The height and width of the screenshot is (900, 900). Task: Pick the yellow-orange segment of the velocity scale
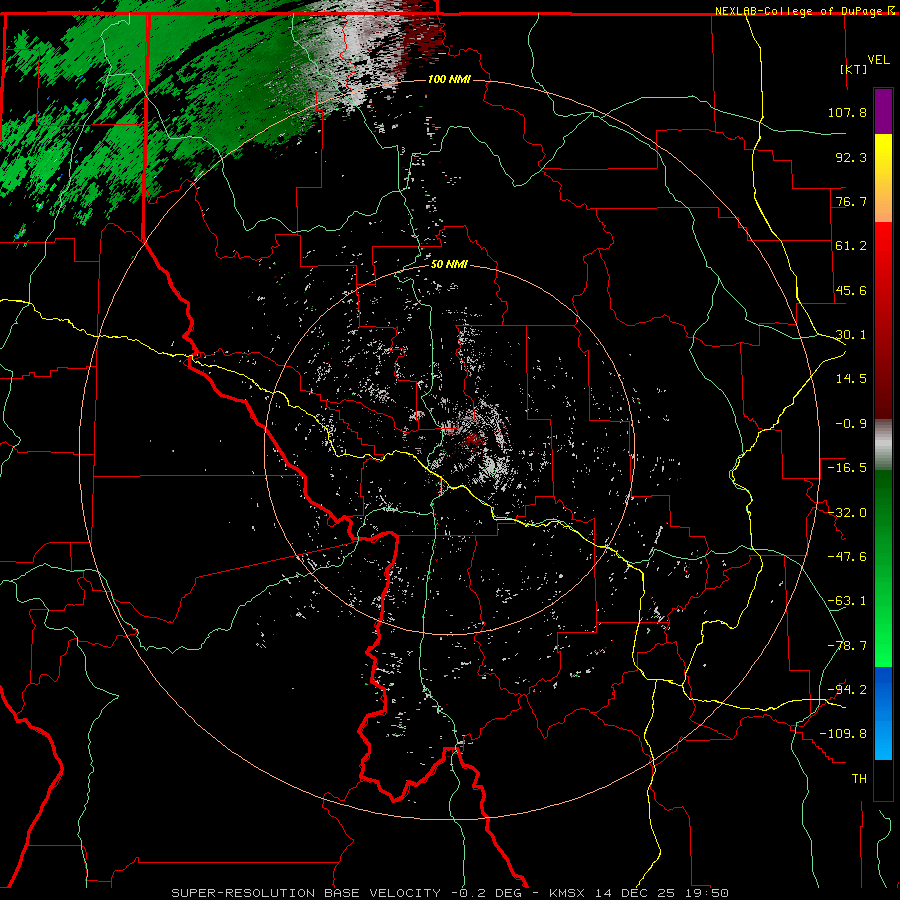[883, 178]
